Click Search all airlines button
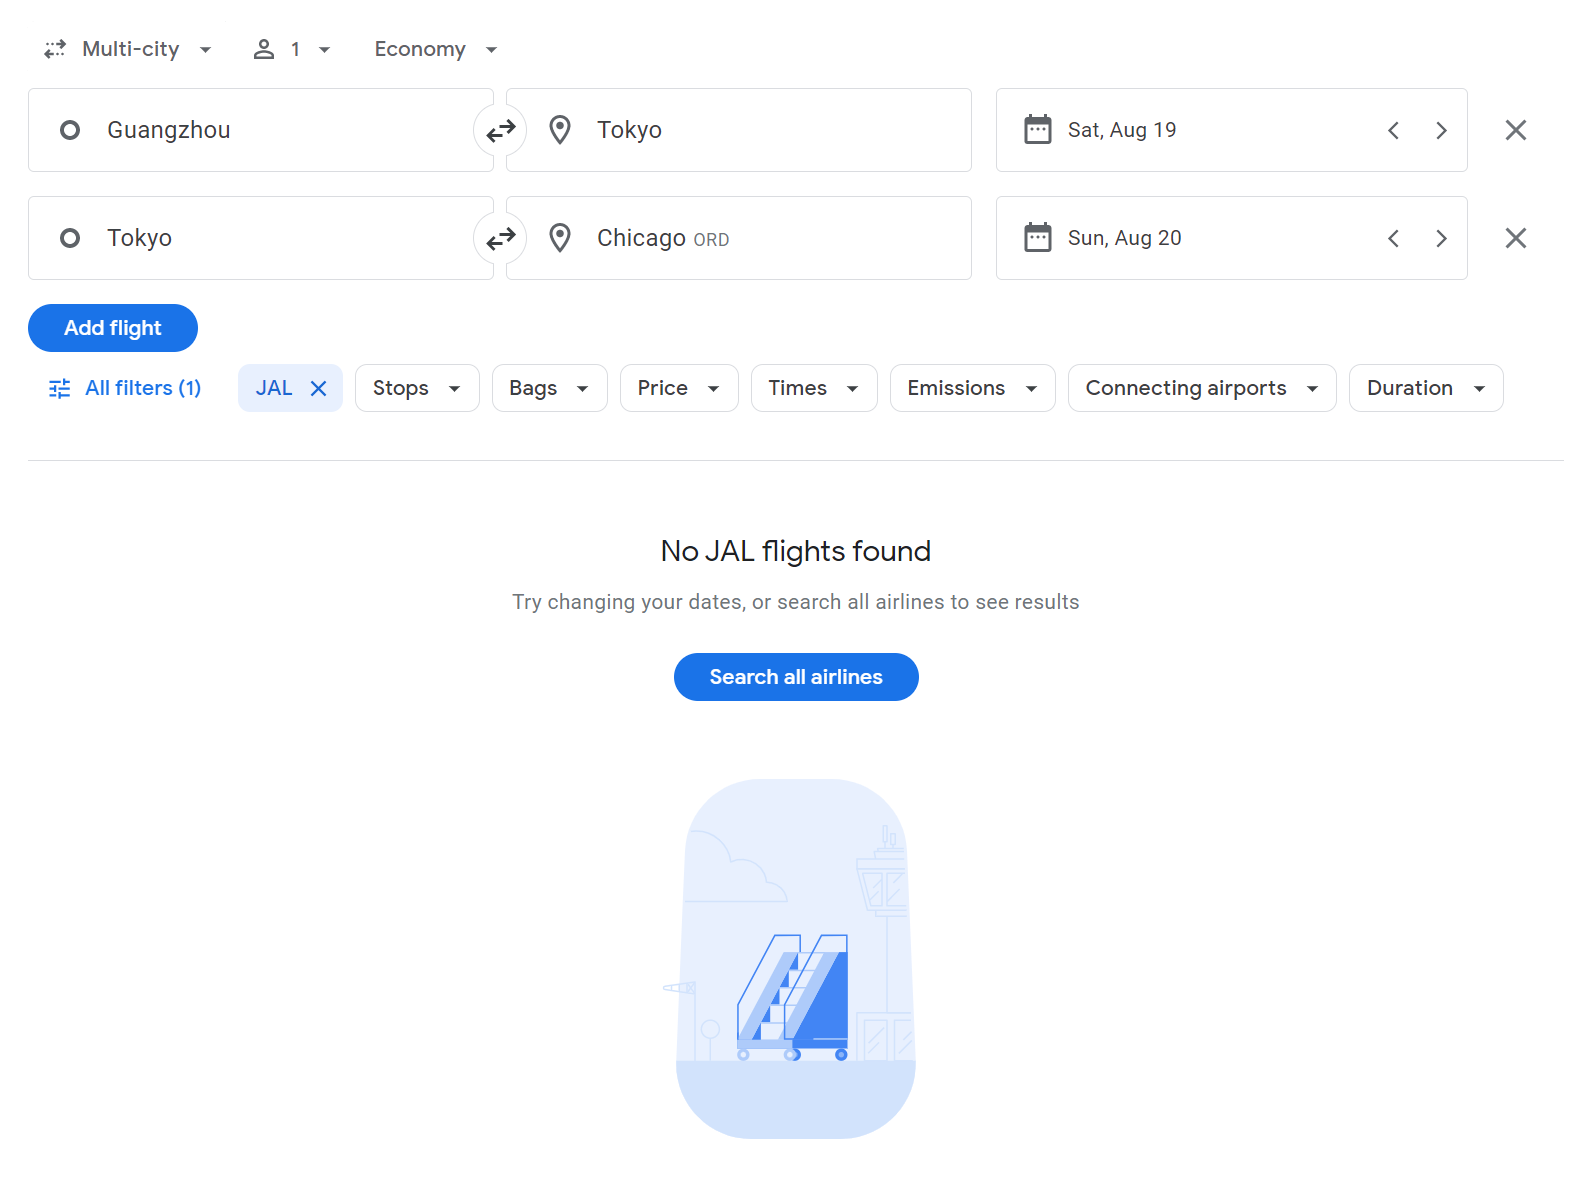 796,677
